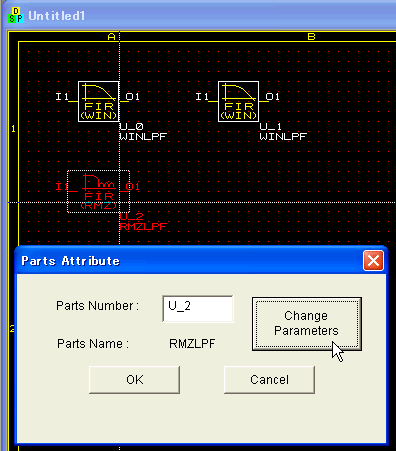Click the red I1 input pin of U_2
The width and height of the screenshot is (396, 451).
click(62, 187)
